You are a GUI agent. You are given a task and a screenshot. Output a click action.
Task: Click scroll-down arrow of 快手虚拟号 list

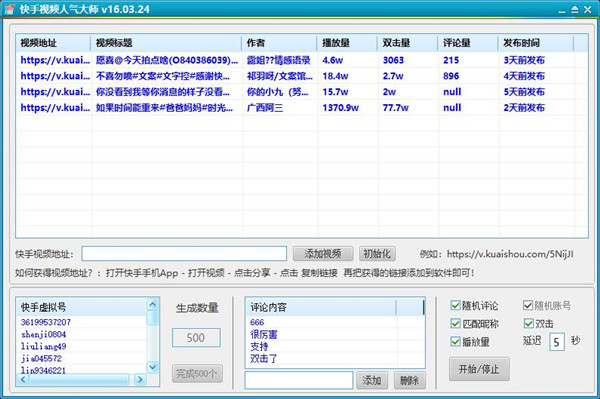coord(153,367)
